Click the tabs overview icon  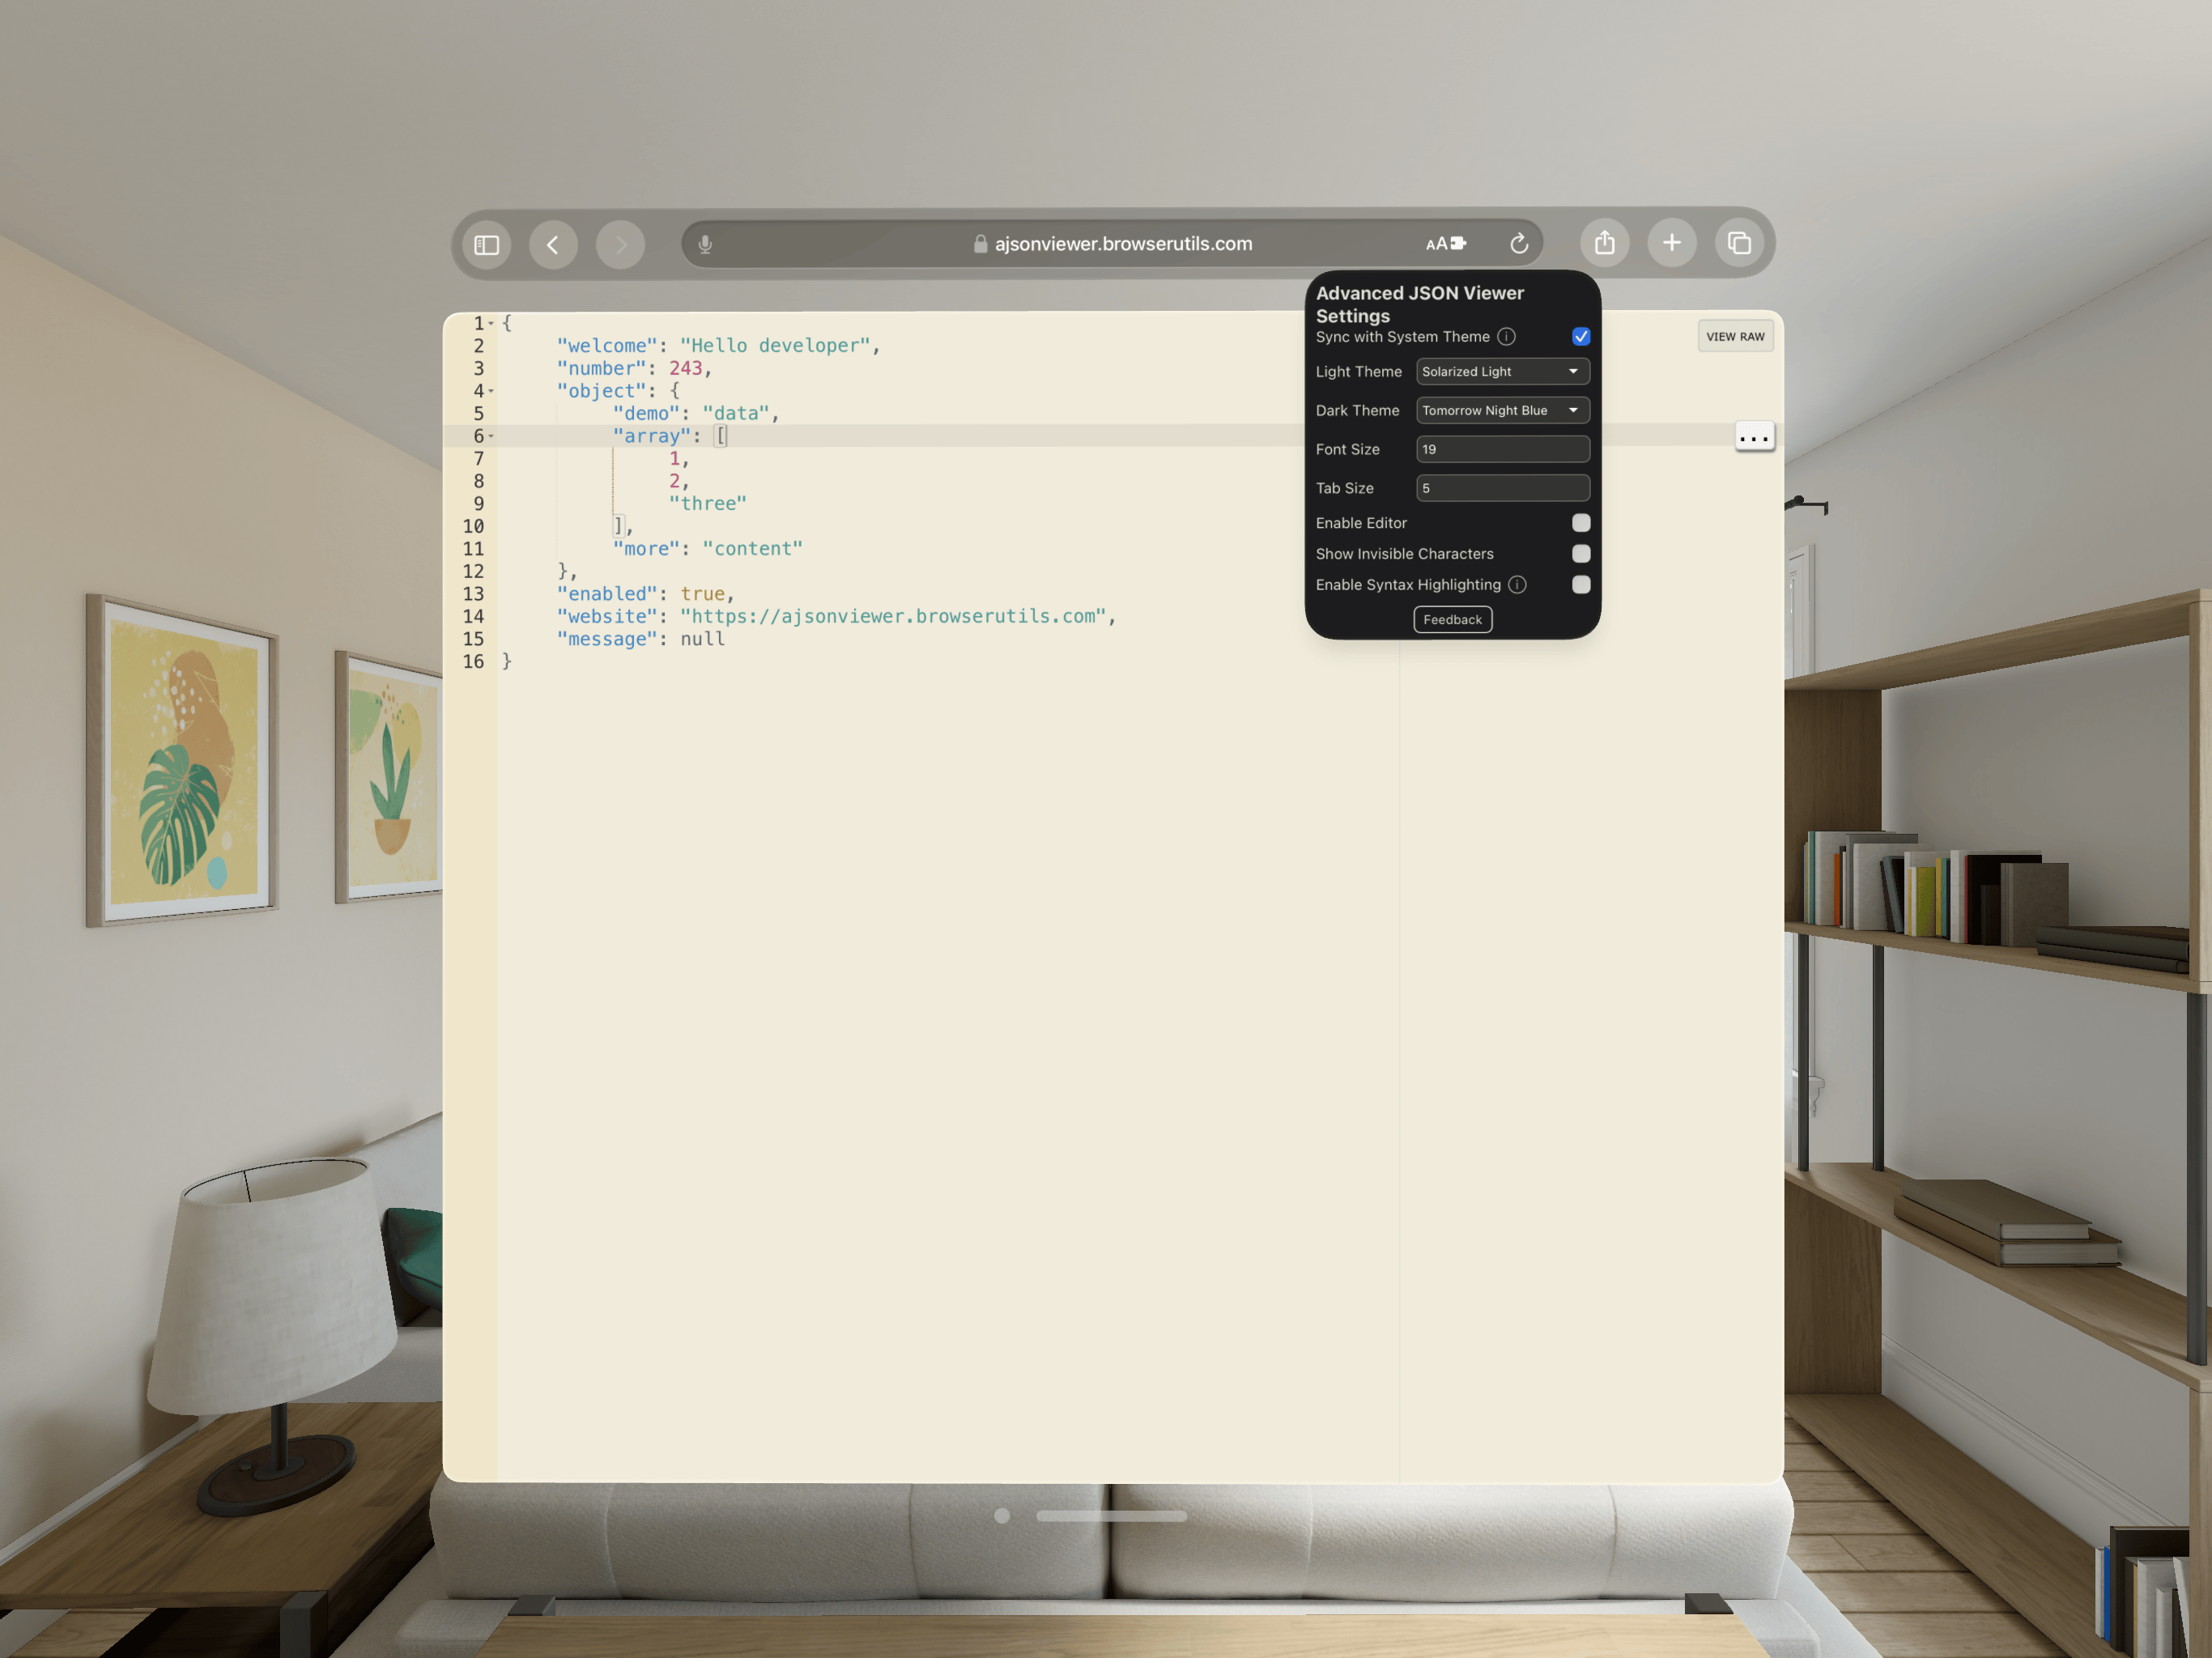1738,242
